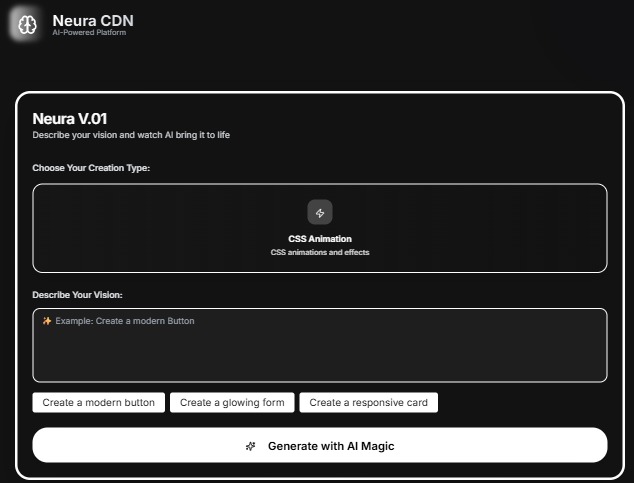Choose the 'Create a glowing form' suggestion
The image size is (634, 483).
click(232, 403)
